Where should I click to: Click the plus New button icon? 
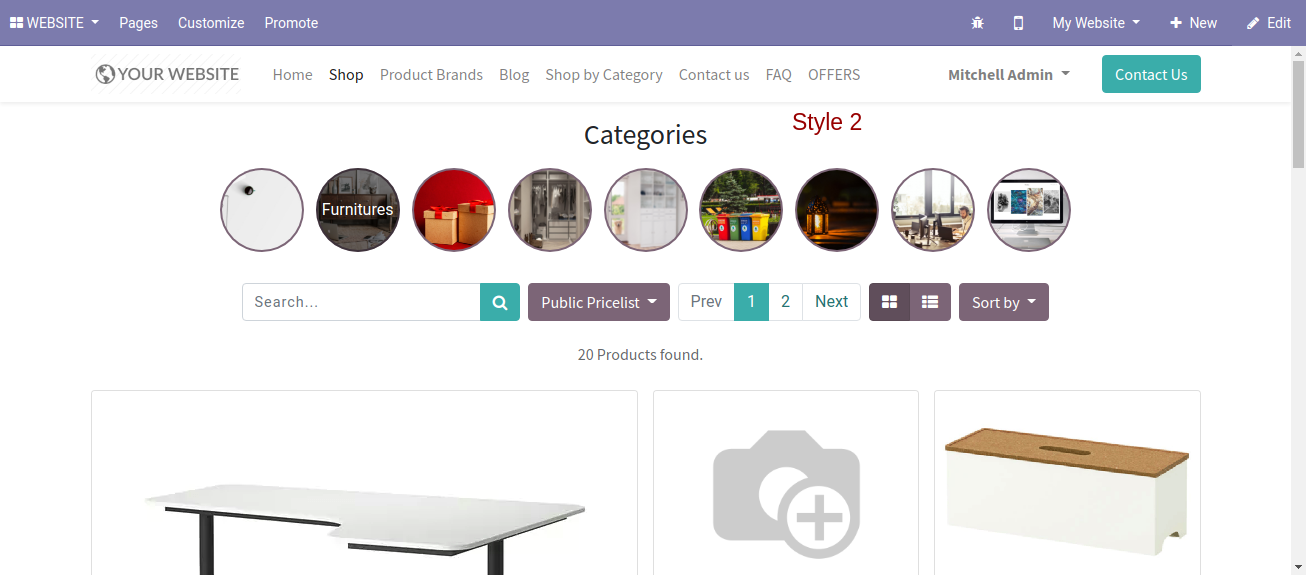point(1193,23)
